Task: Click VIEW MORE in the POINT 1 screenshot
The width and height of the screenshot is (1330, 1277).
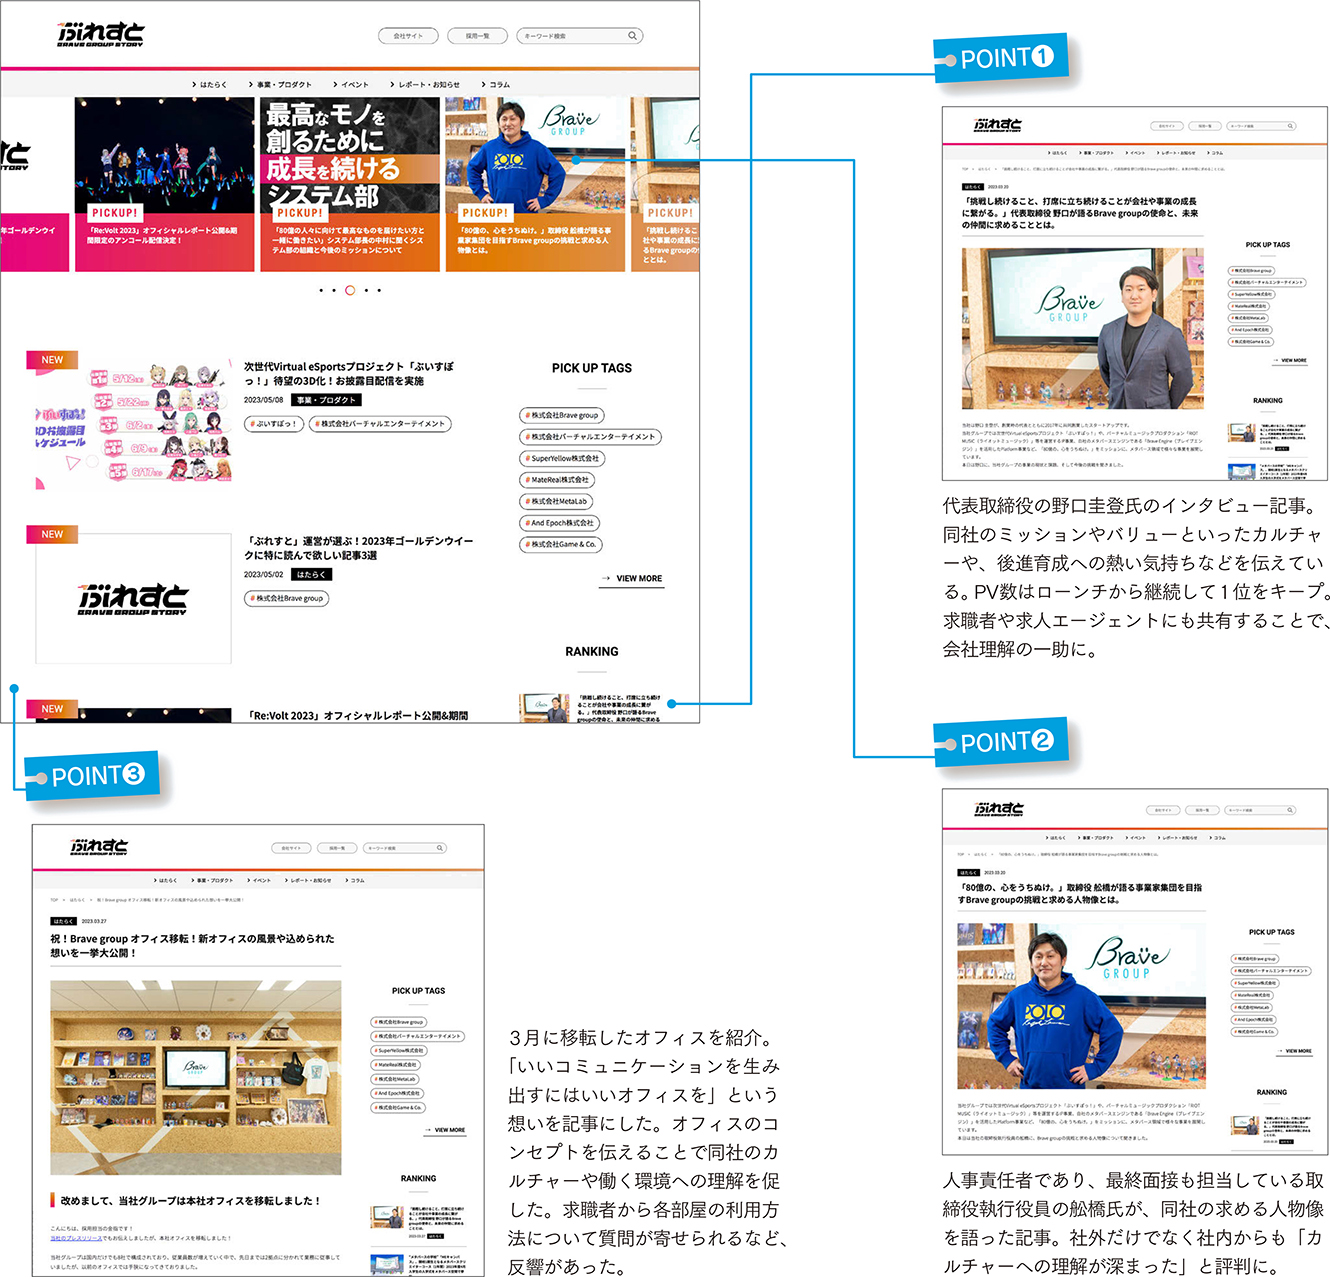Action: coord(1290,361)
